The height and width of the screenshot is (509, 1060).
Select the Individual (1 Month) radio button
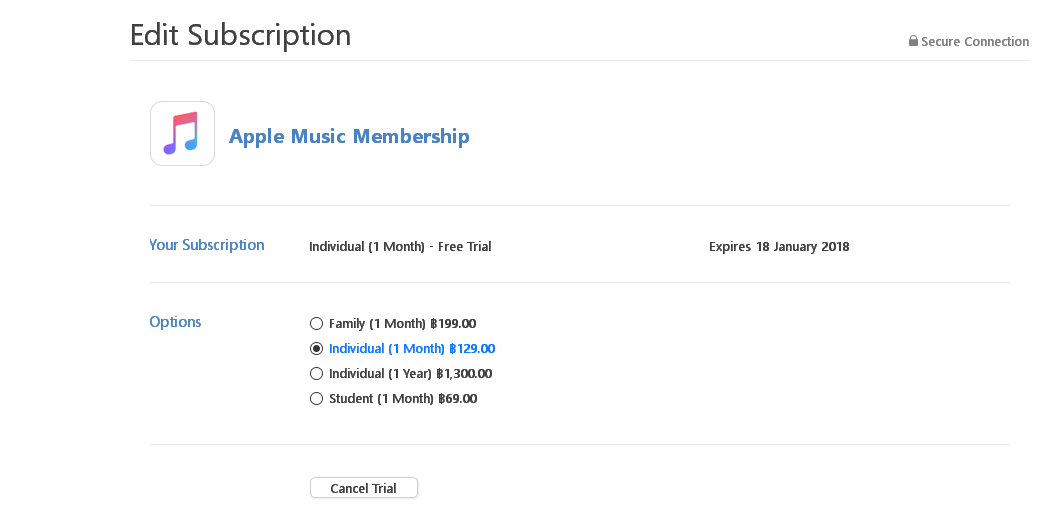click(x=316, y=349)
